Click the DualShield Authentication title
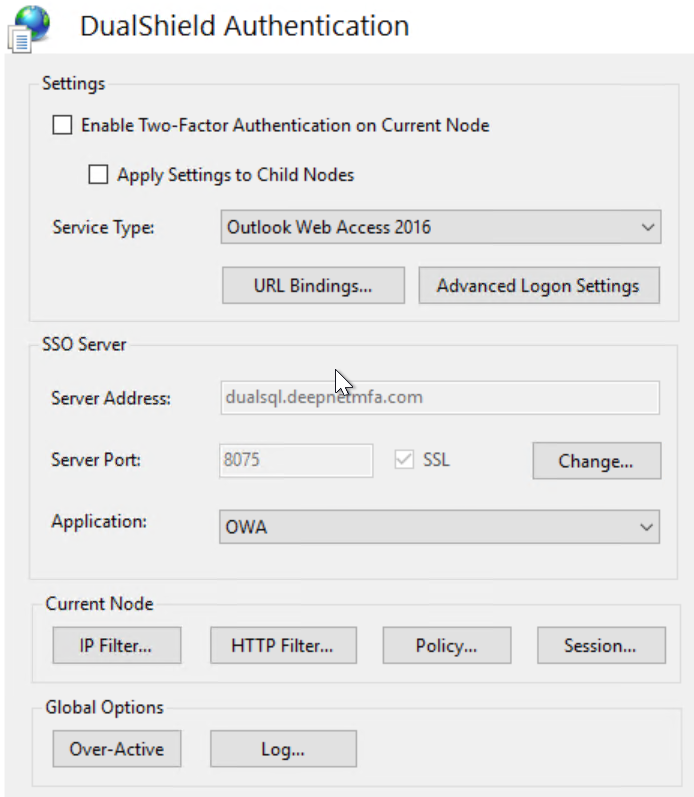 (x=244, y=26)
